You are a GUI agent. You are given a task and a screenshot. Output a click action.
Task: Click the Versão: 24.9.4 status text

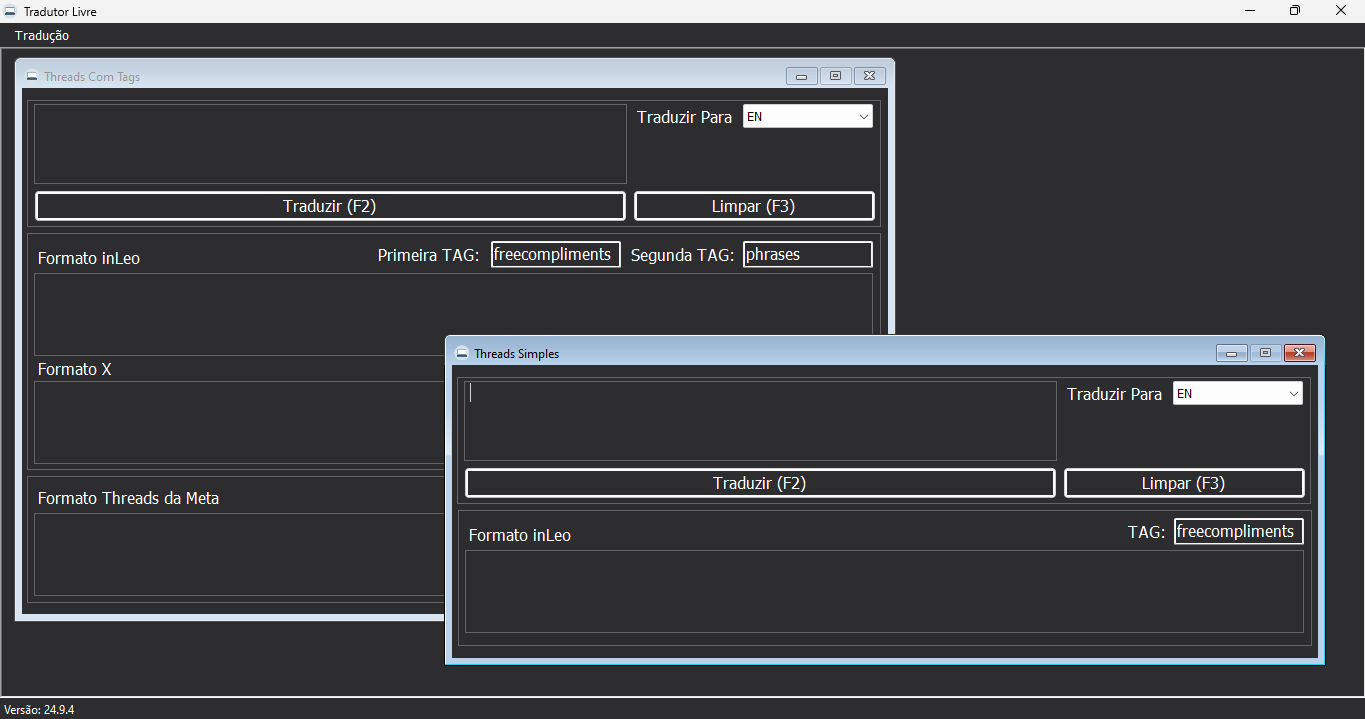[x=39, y=710]
